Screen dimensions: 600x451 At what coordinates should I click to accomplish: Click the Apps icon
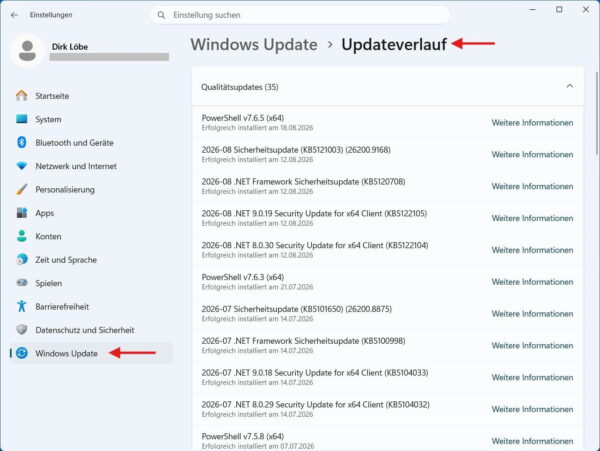[22, 213]
